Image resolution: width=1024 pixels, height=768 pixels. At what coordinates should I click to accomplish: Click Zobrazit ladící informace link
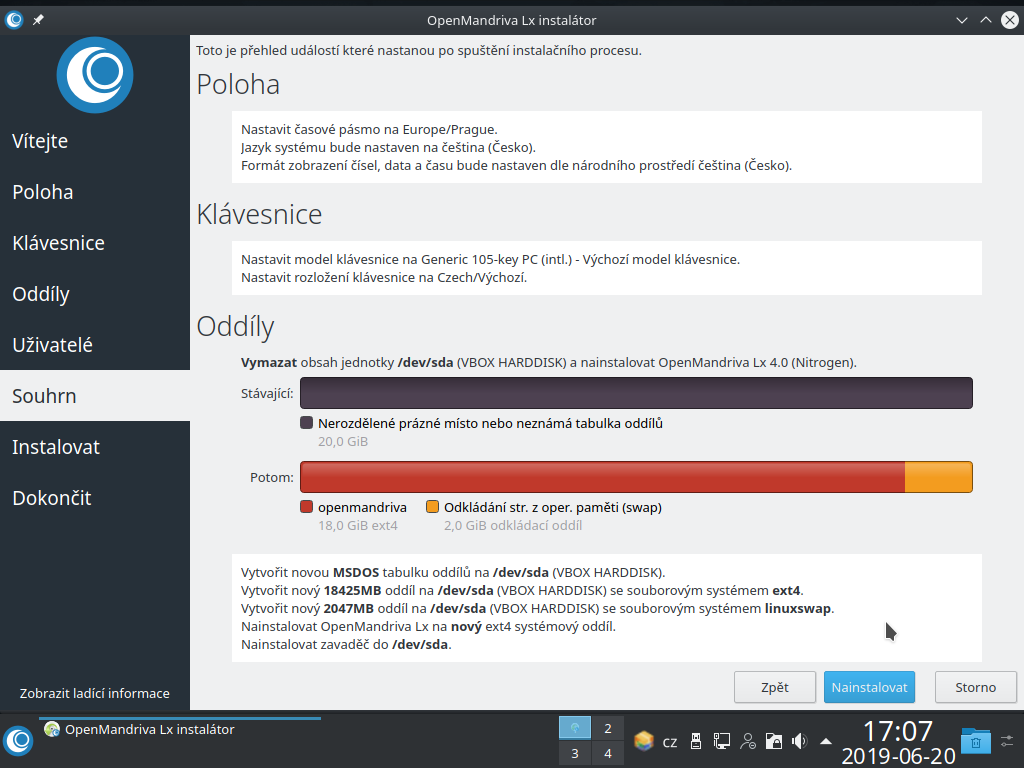[x=95, y=692]
